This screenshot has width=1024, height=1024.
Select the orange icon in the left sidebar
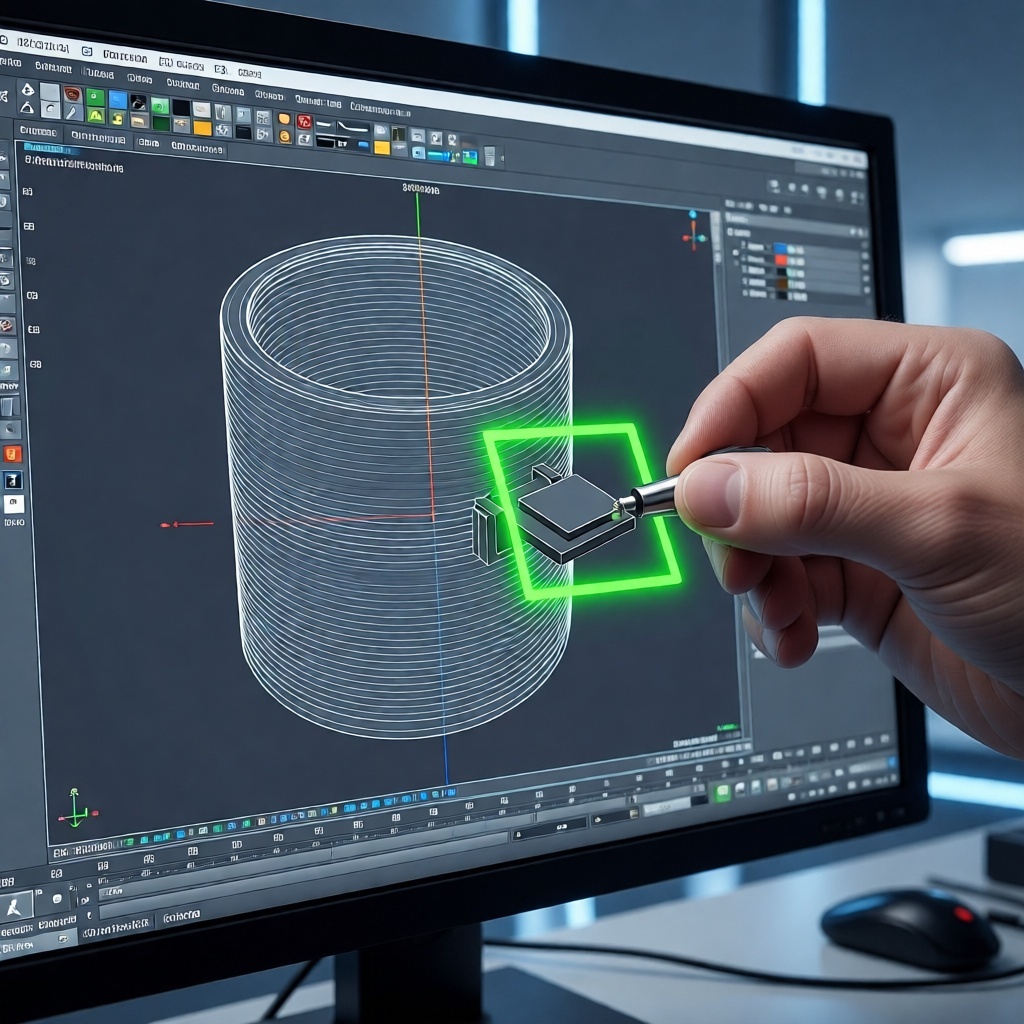[12, 453]
